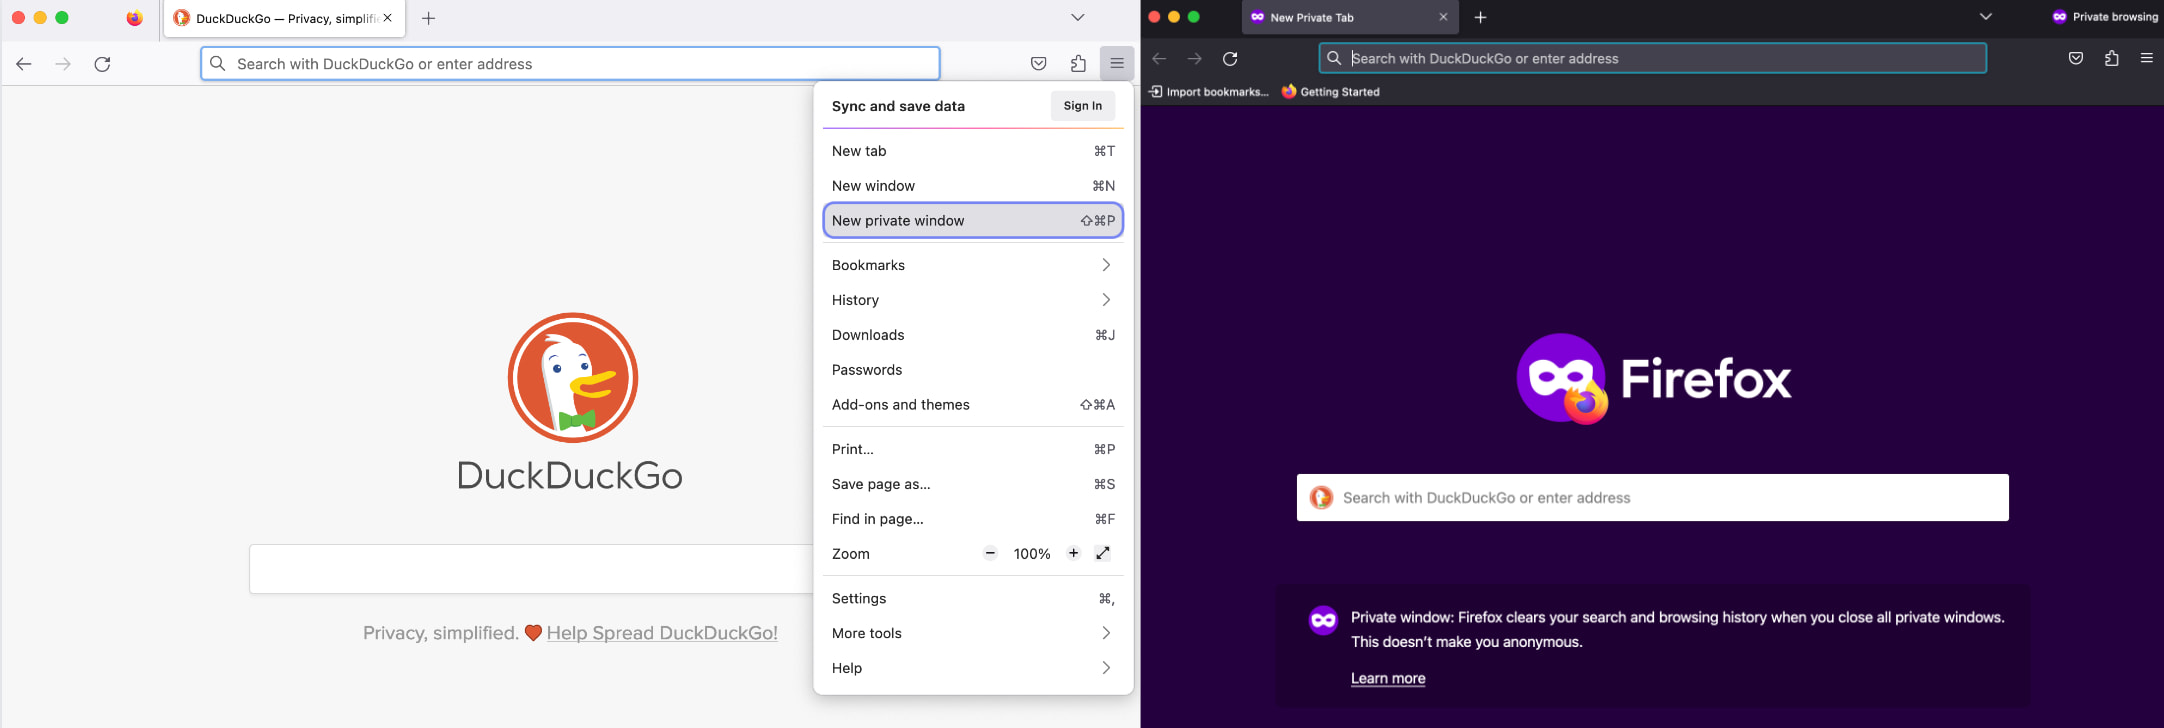
Task: Reload page in private window
Action: [1230, 59]
